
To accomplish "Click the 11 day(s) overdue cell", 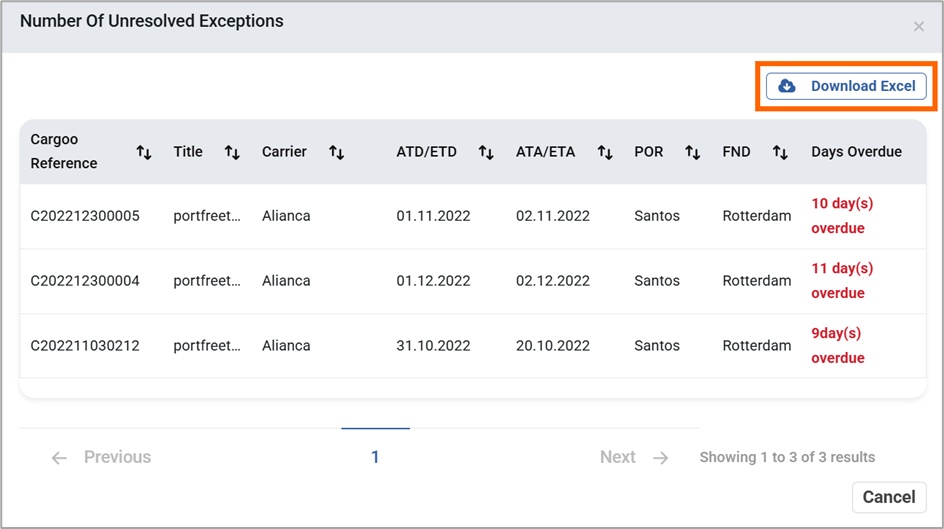I will (x=842, y=281).
